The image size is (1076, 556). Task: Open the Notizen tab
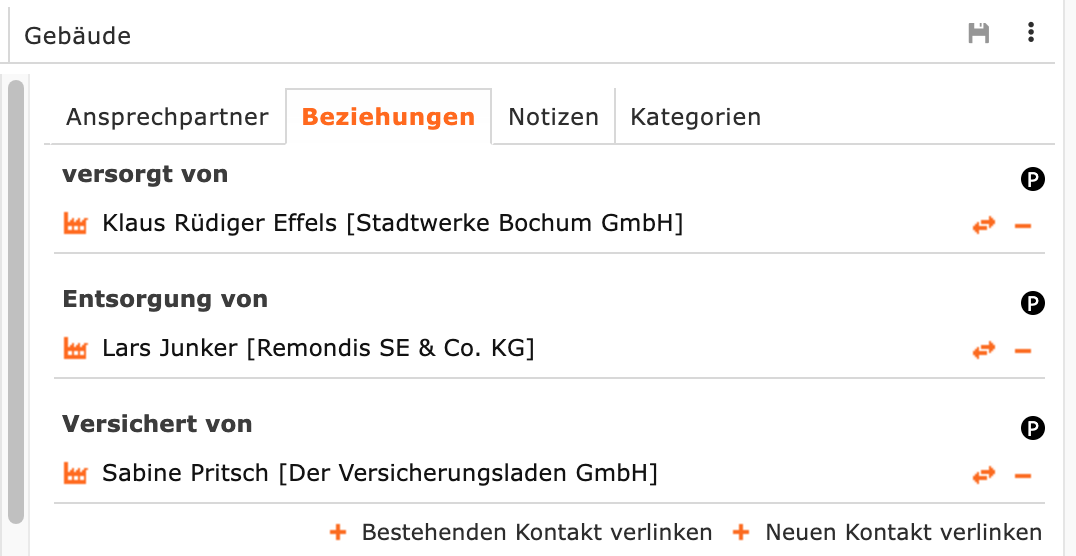coord(553,117)
